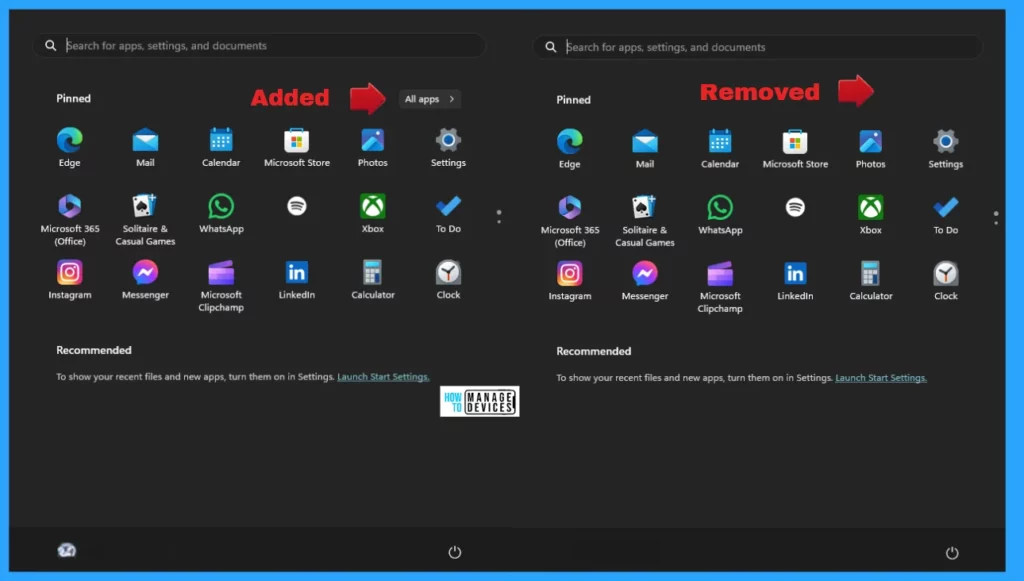This screenshot has width=1024, height=581.
Task: Switch pinned page via dots in left menu
Action: click(499, 217)
